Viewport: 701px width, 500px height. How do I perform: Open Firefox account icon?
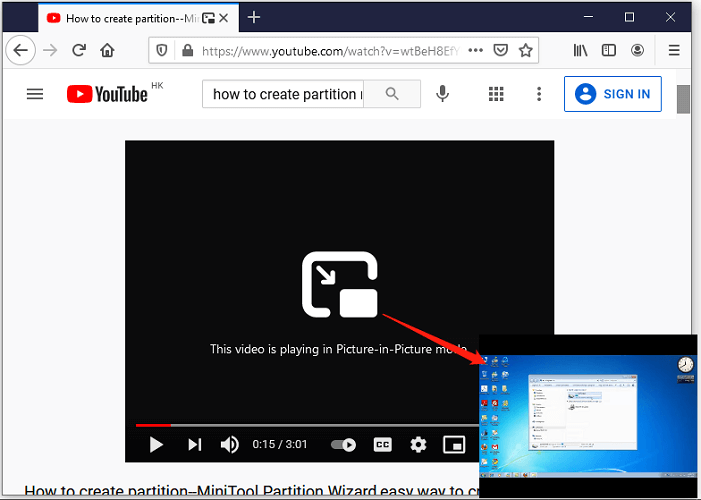[x=638, y=50]
